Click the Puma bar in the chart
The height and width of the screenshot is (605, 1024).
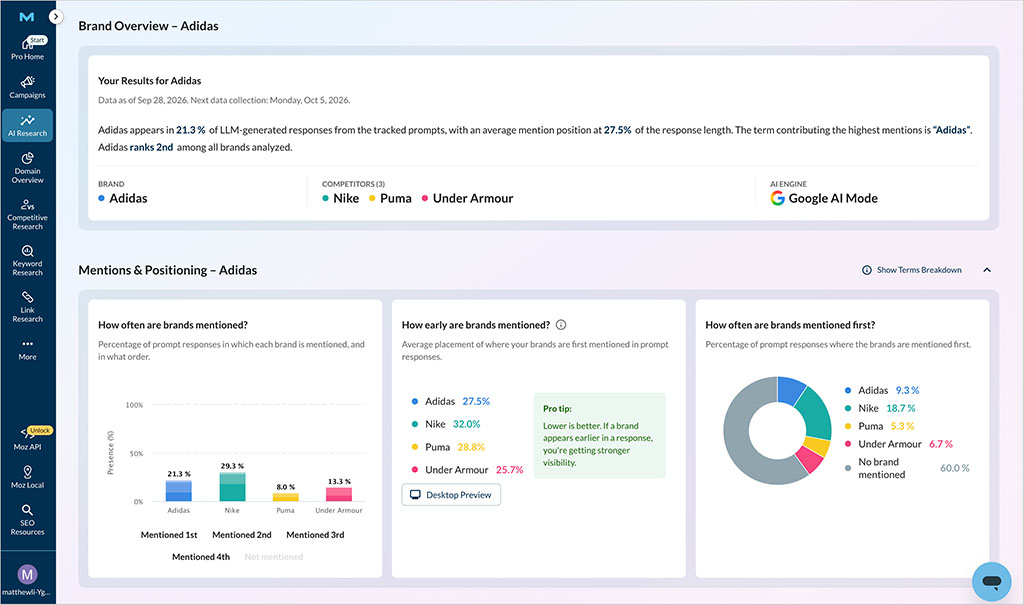285,497
